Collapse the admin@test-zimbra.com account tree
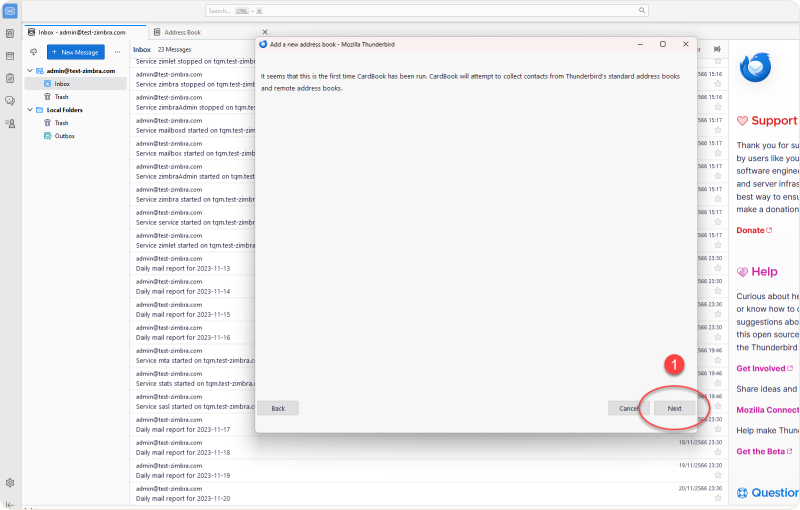 point(30,71)
